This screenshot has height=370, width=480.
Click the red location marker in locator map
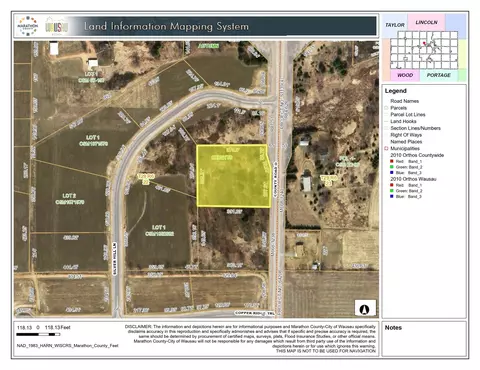pos(424,43)
